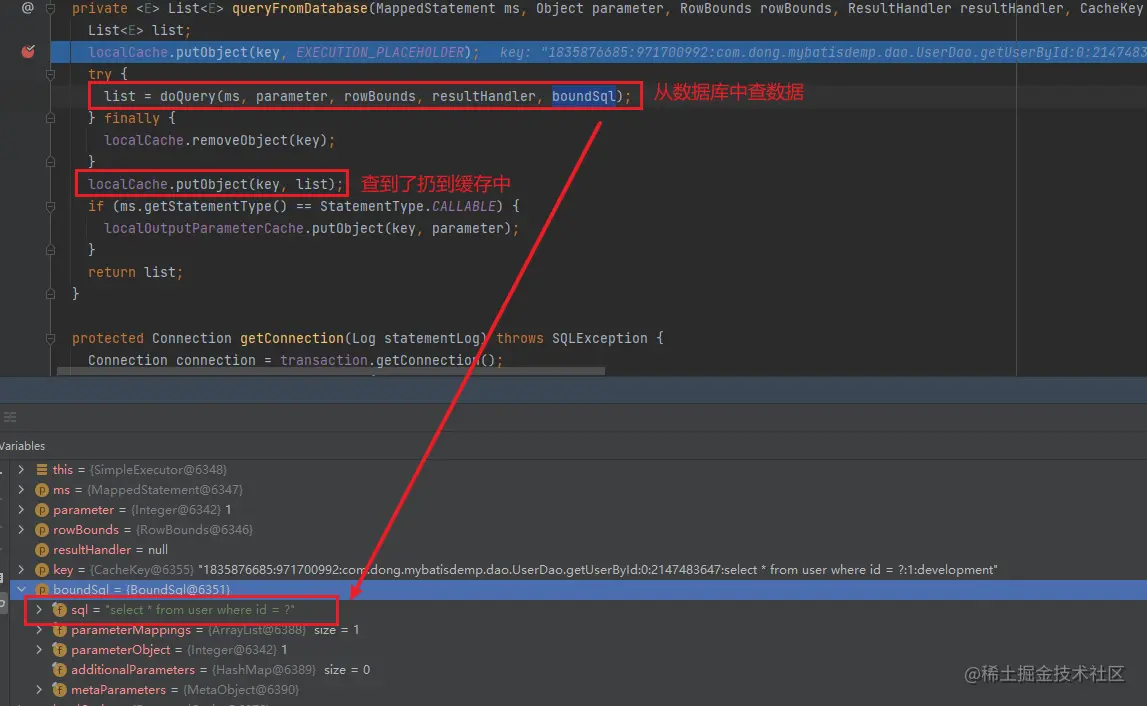Open the Variables panel tab
Image resolution: width=1147 pixels, height=706 pixels.
tap(22, 446)
